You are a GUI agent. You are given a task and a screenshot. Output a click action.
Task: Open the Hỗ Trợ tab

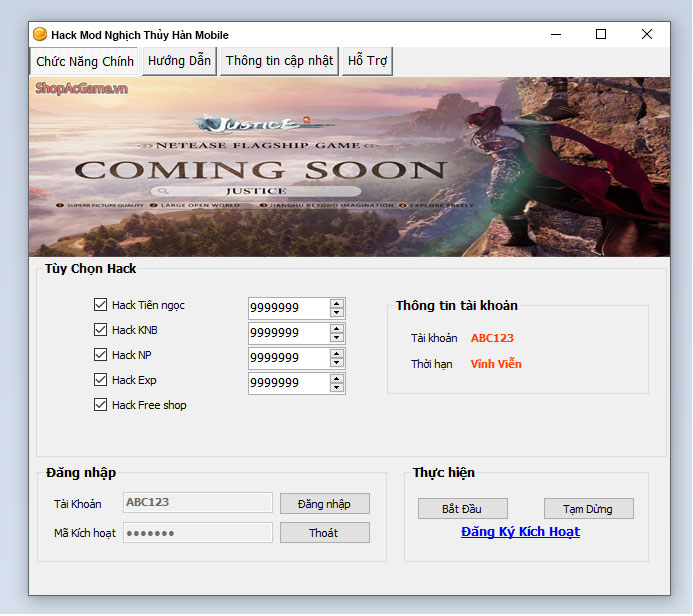tap(367, 61)
